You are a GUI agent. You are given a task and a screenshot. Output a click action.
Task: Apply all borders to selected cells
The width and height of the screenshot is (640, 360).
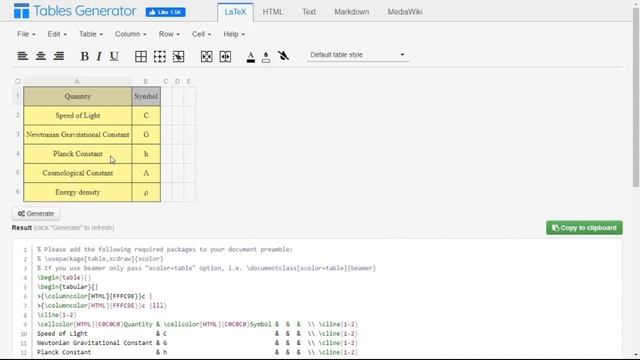[x=141, y=56]
